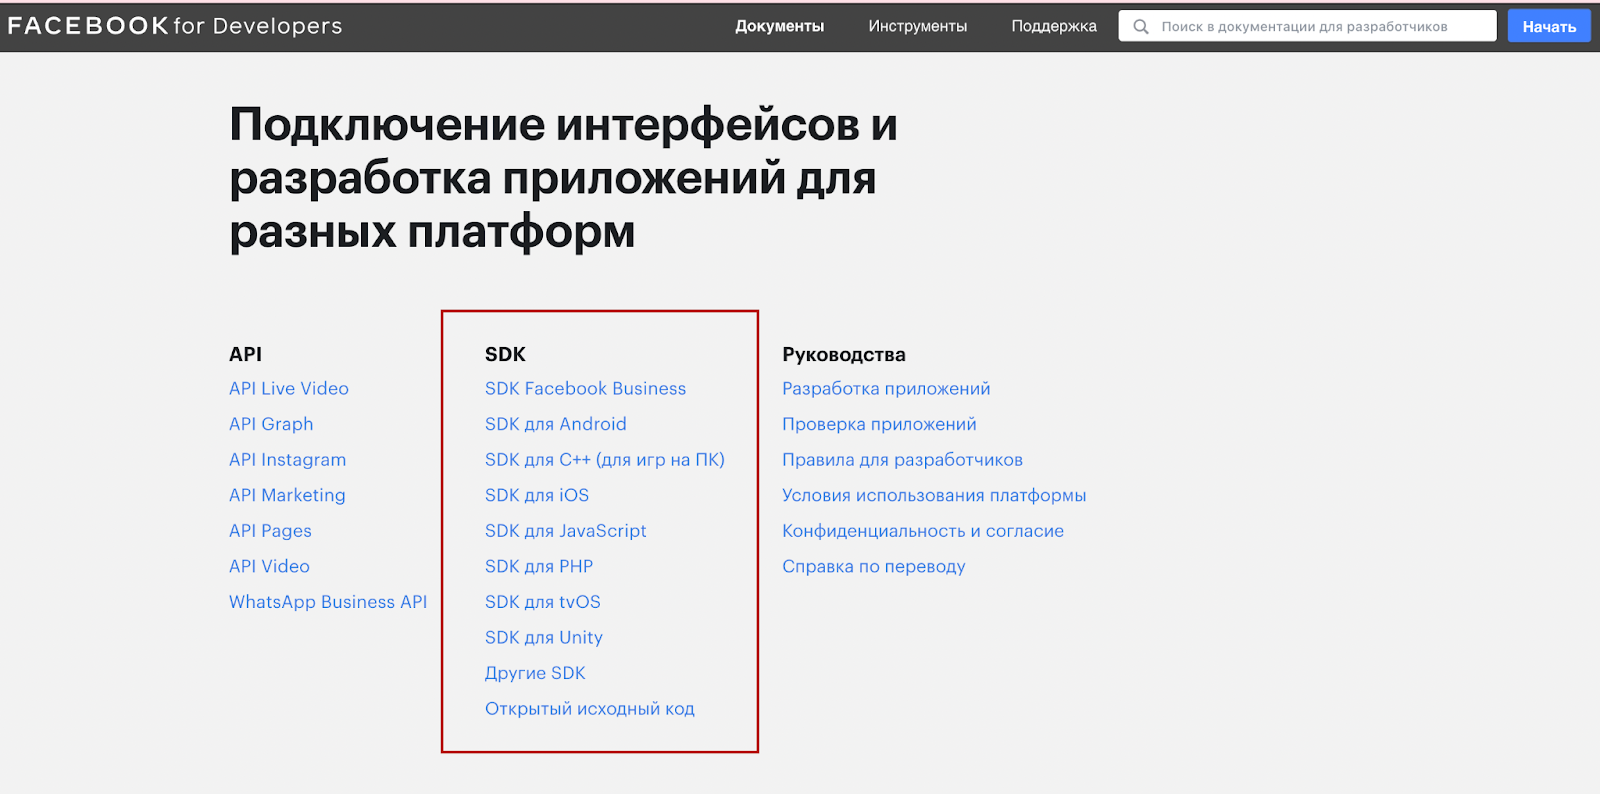Click the search magnifier icon

(1141, 27)
